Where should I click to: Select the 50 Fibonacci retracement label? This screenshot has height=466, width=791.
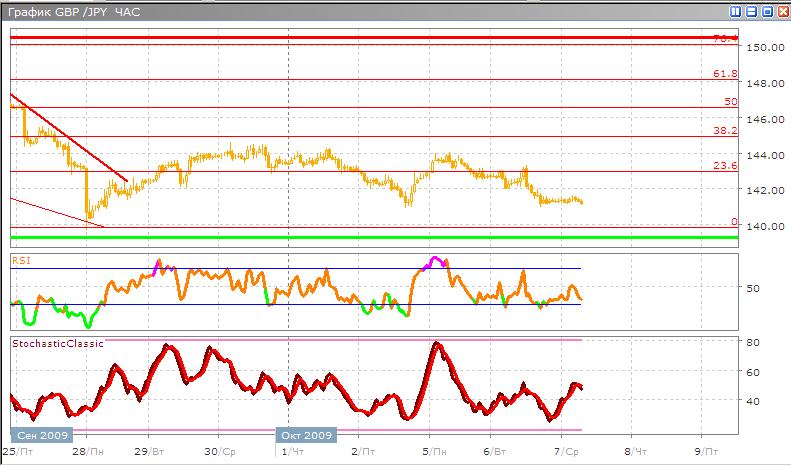pos(730,102)
